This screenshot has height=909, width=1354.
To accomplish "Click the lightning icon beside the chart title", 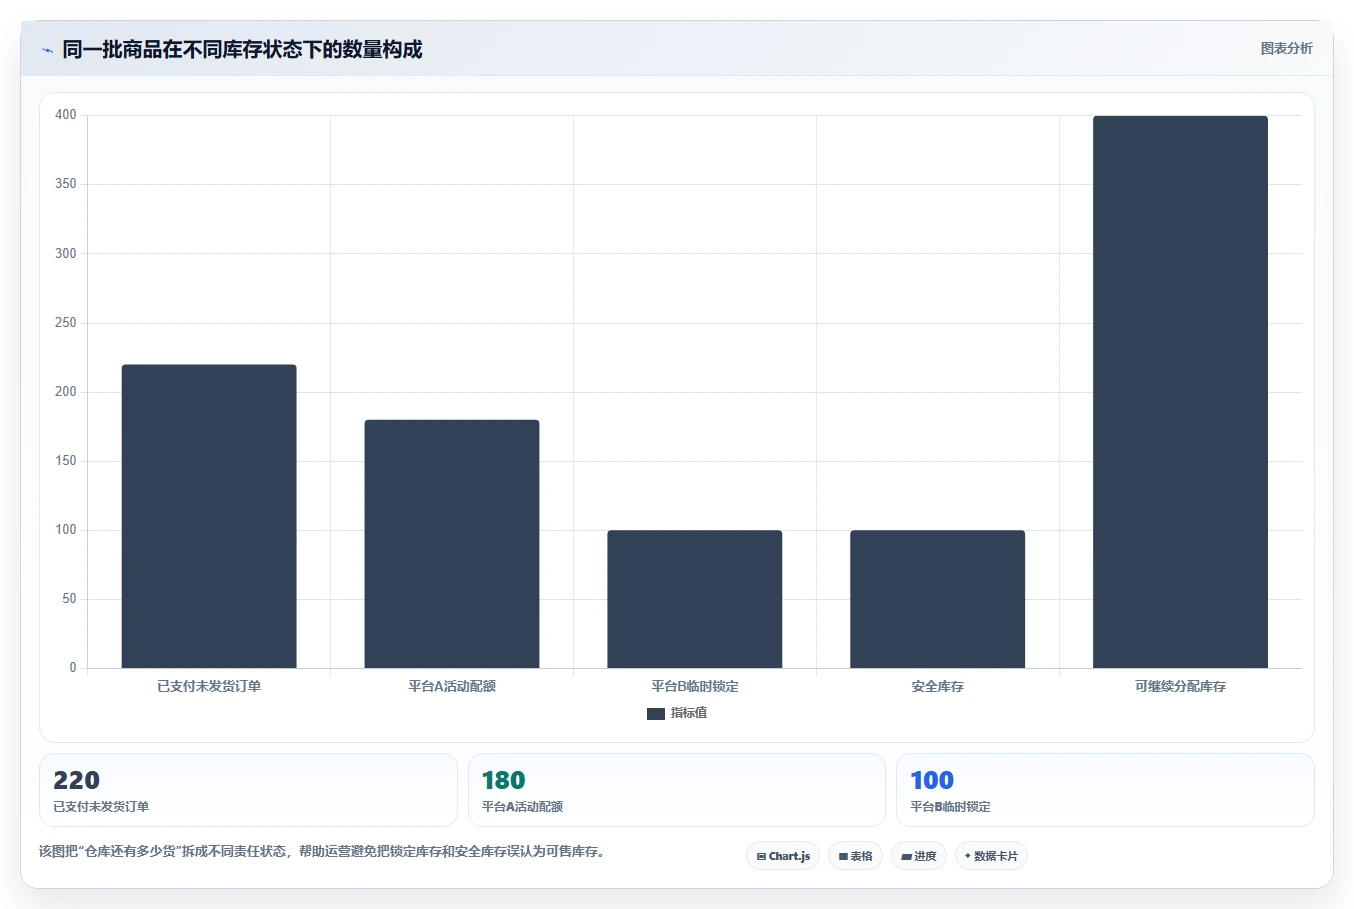I will (47, 50).
